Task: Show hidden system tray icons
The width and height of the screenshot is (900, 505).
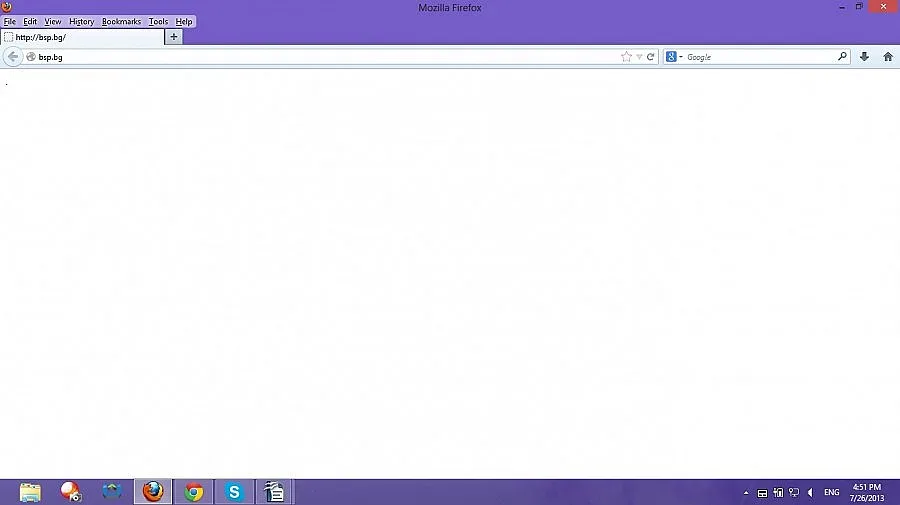Action: [745, 493]
